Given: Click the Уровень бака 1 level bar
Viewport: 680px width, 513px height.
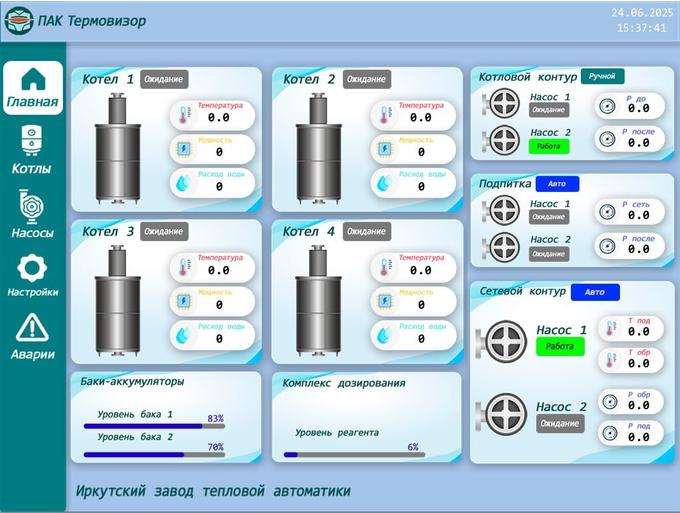Looking at the screenshot, I should [153, 426].
